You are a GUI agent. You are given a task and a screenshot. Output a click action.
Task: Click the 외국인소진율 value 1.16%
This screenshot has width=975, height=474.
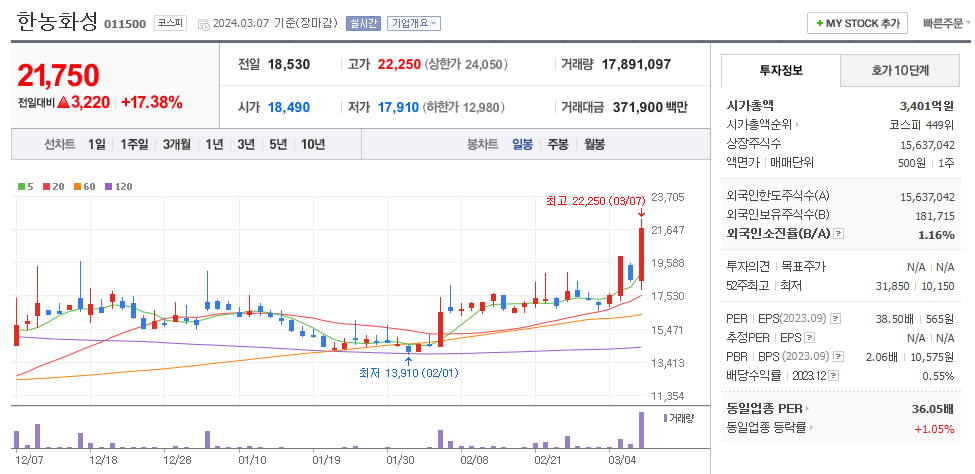coord(936,235)
